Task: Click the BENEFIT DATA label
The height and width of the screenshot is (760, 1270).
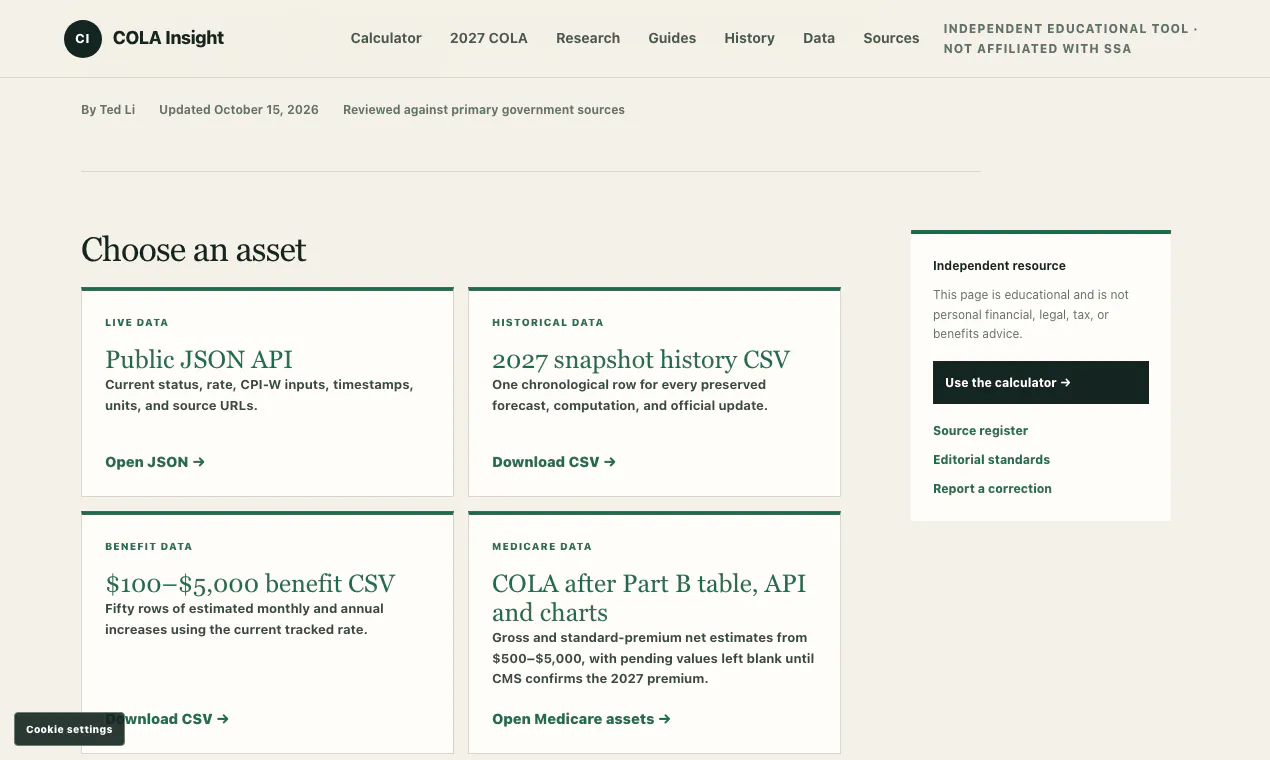Action: pyautogui.click(x=148, y=547)
